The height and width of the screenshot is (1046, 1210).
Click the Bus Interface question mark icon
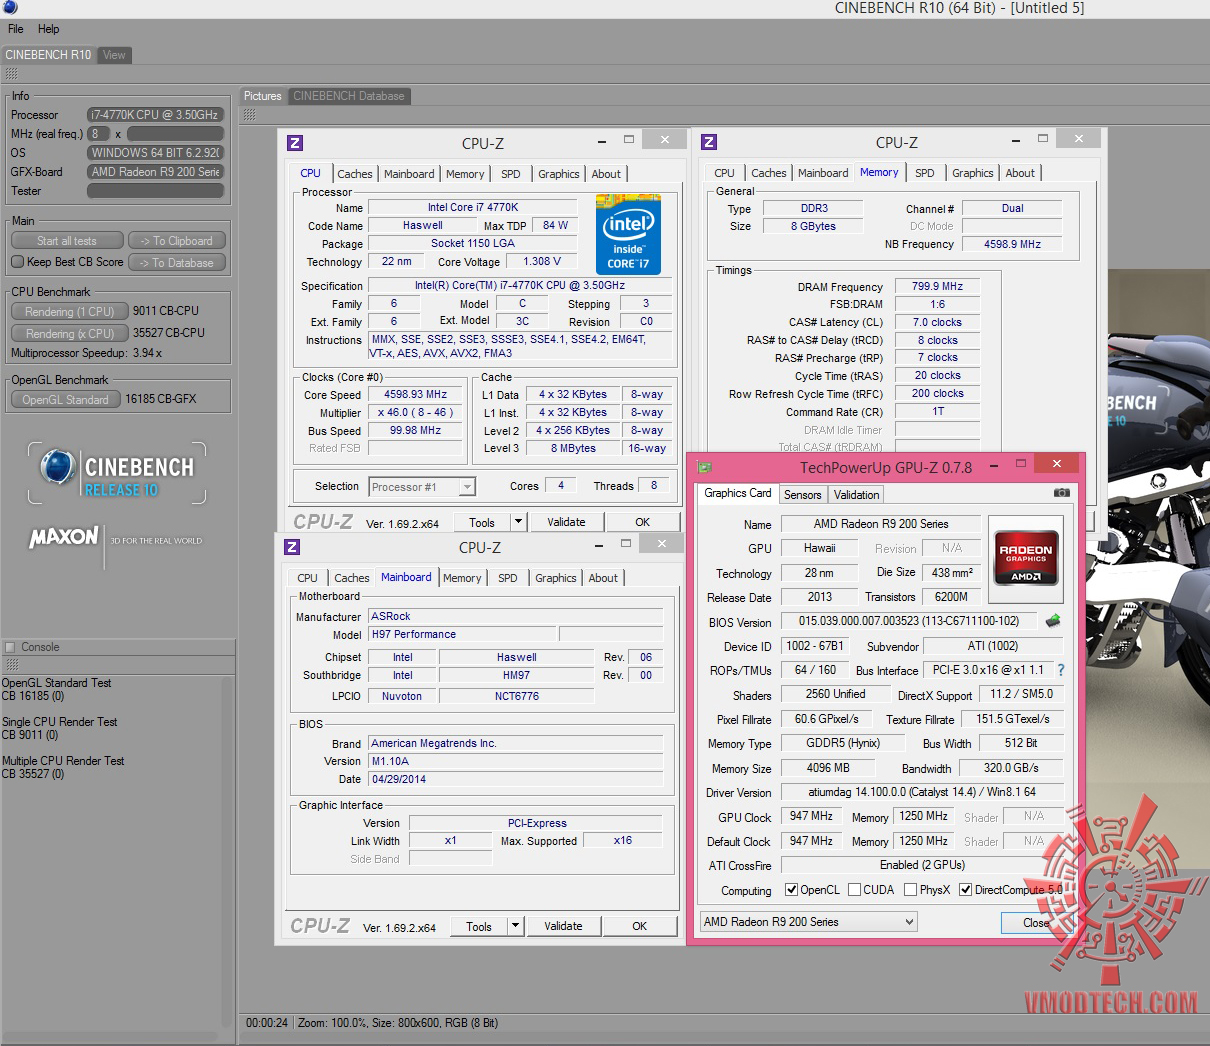(1061, 670)
